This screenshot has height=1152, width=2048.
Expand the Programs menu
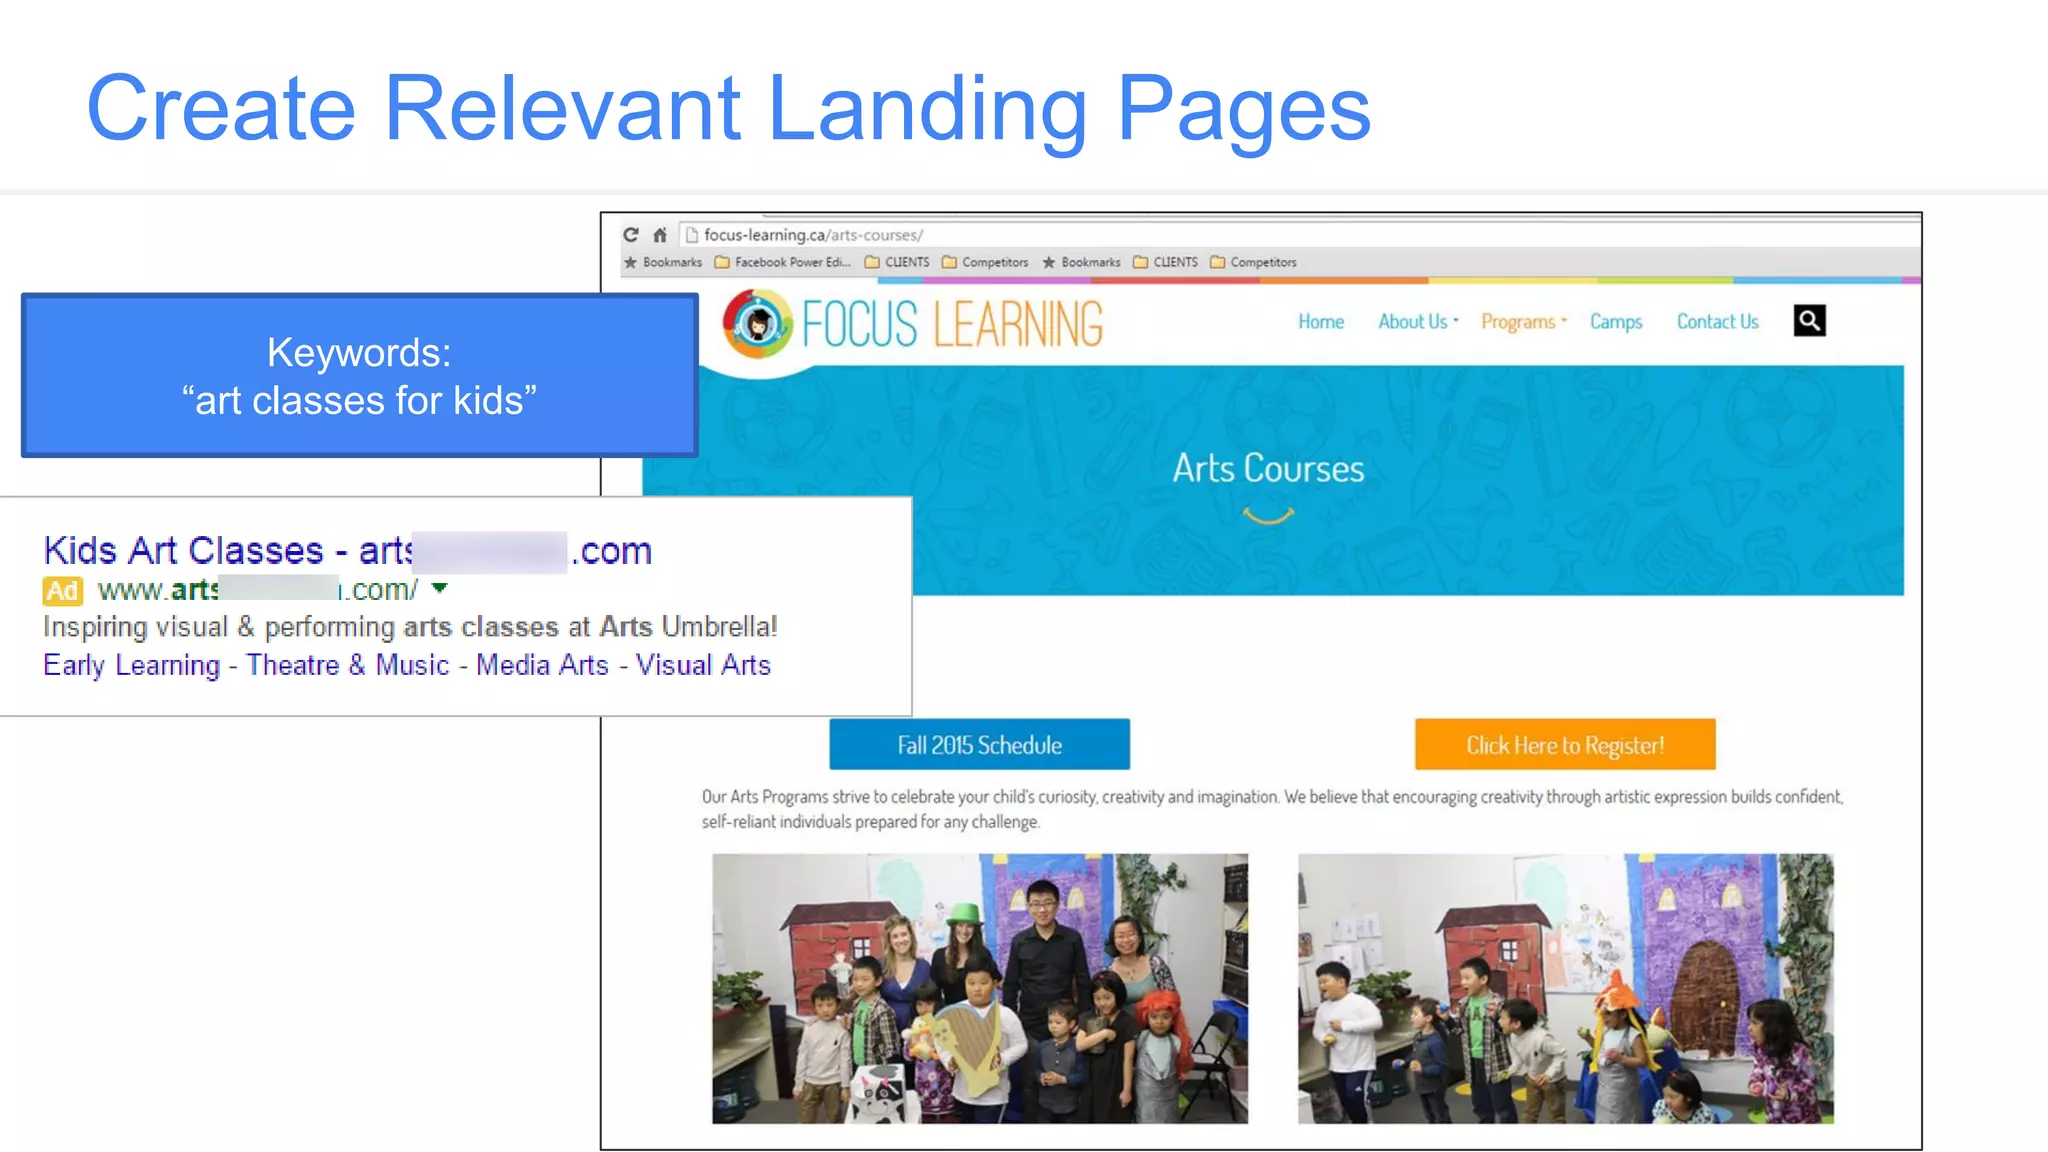tap(1524, 322)
